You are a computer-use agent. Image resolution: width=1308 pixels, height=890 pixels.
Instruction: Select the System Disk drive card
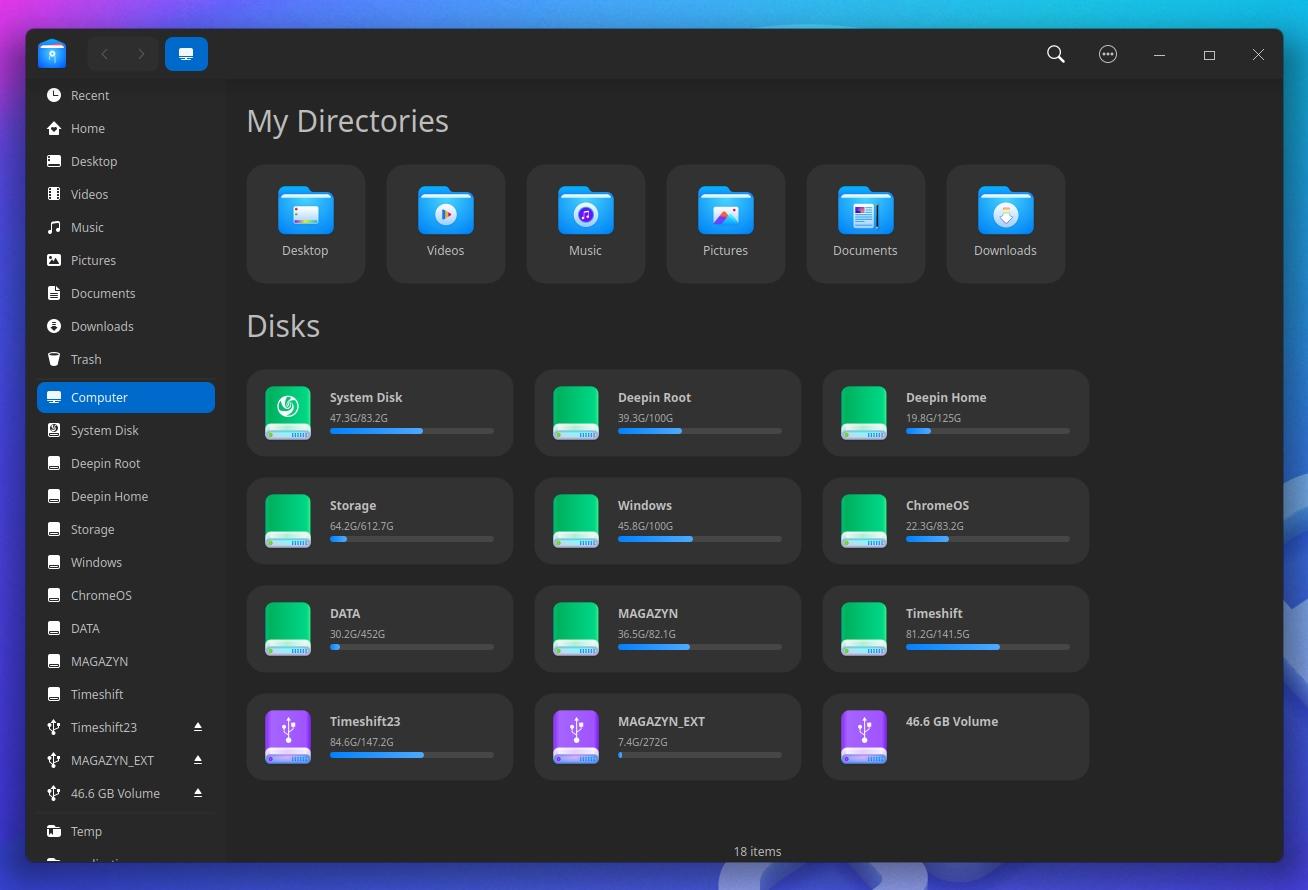pyautogui.click(x=380, y=413)
